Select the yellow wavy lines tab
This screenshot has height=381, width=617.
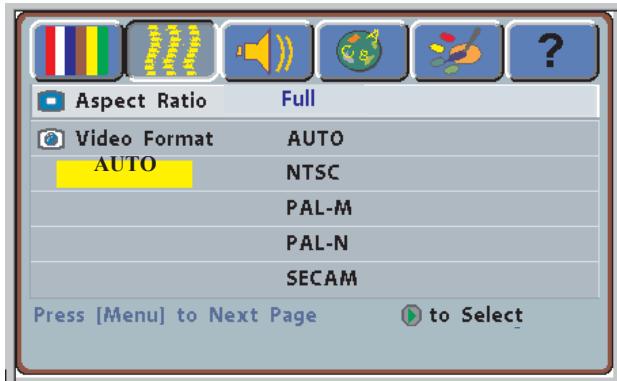(172, 51)
